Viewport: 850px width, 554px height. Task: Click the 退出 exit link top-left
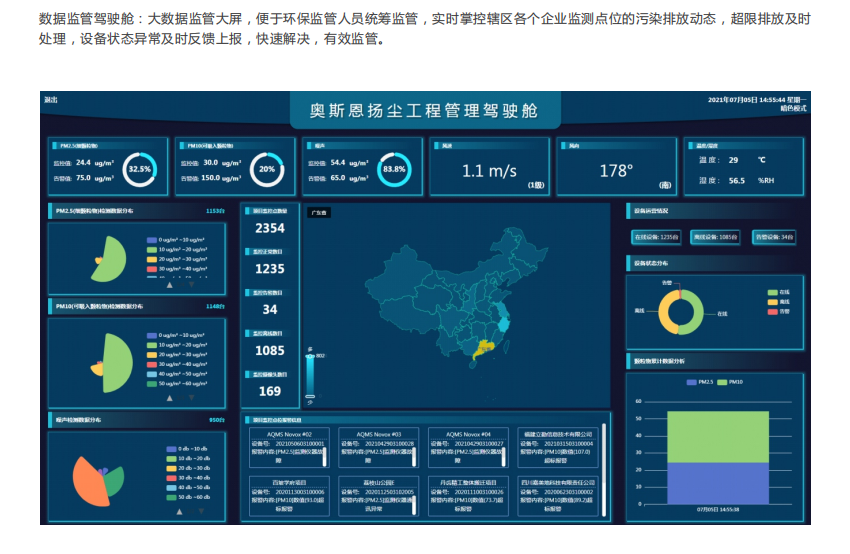[x=50, y=100]
